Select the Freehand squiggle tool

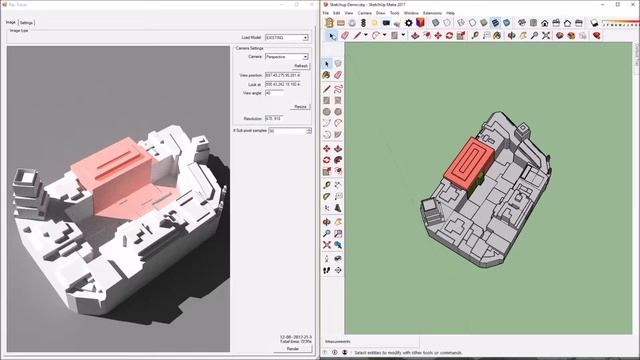click(338, 89)
